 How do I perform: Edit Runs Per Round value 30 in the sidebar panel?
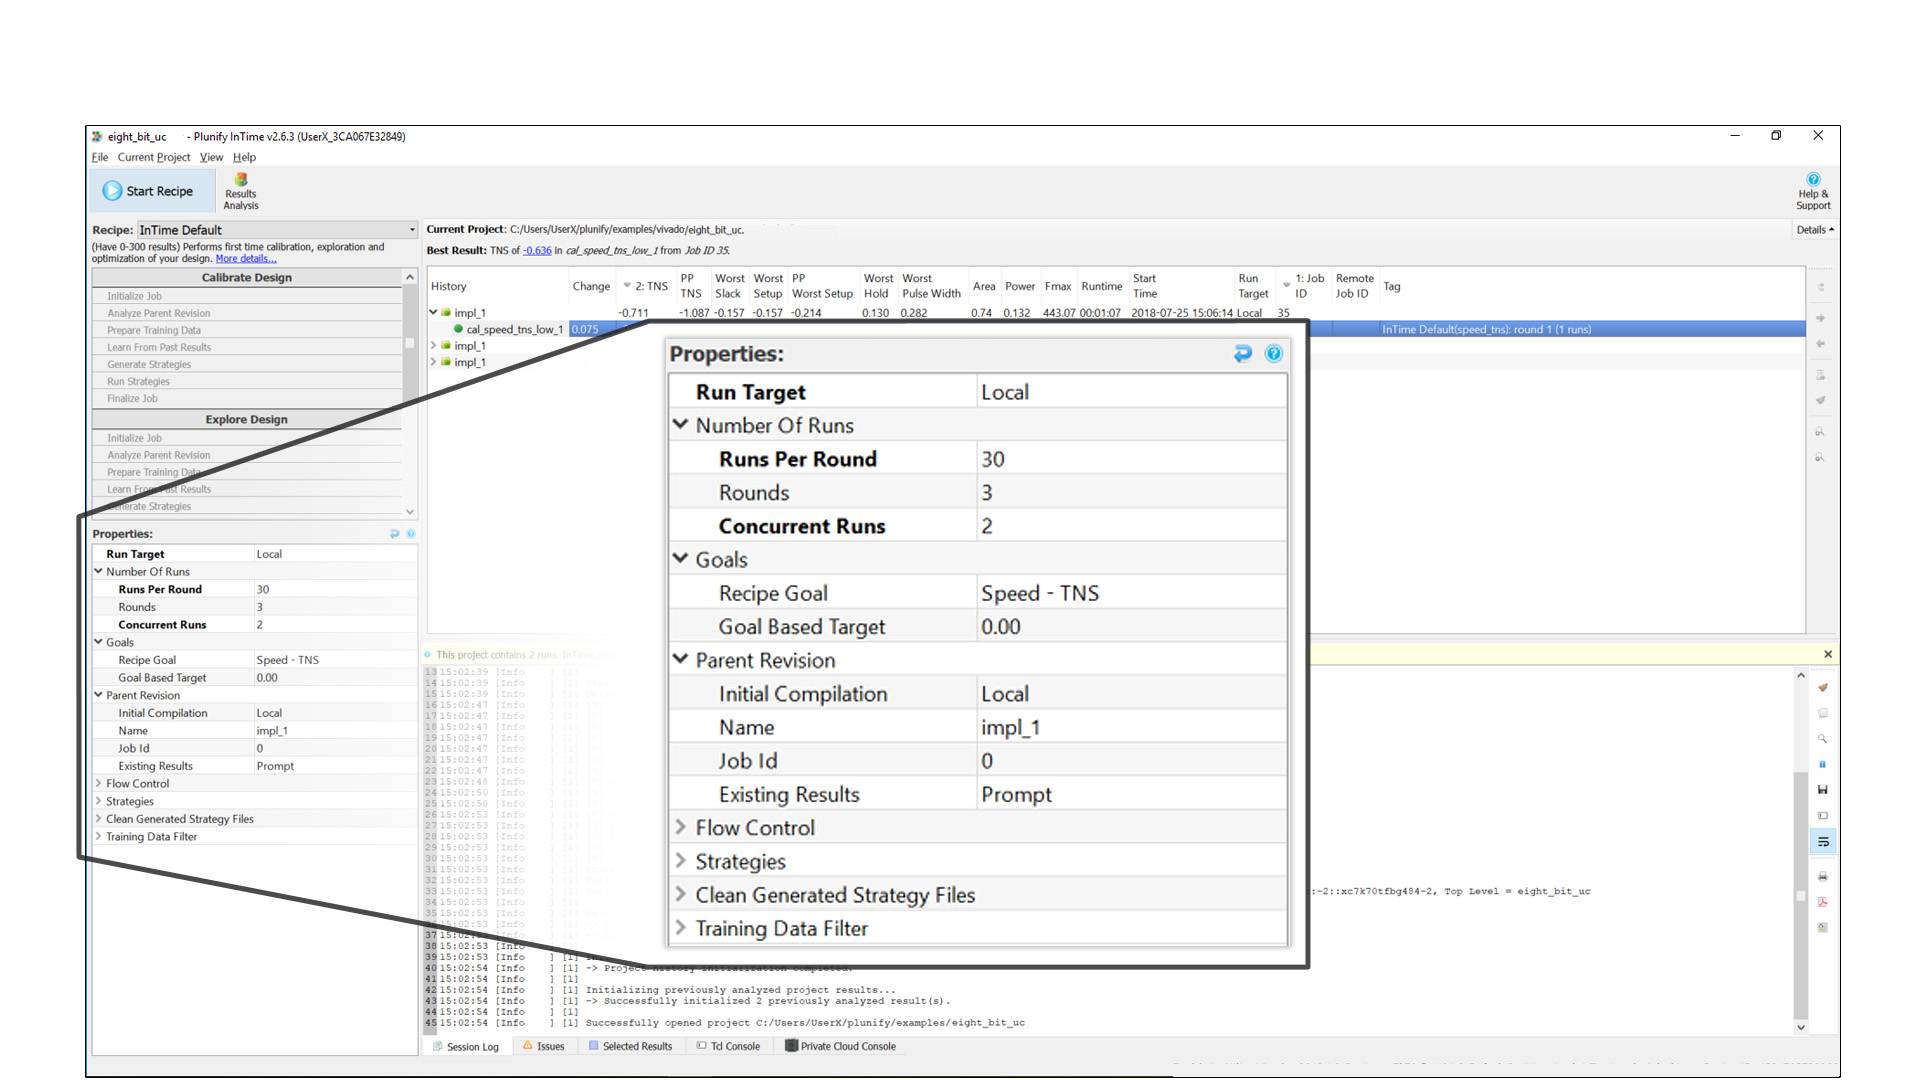(335, 590)
